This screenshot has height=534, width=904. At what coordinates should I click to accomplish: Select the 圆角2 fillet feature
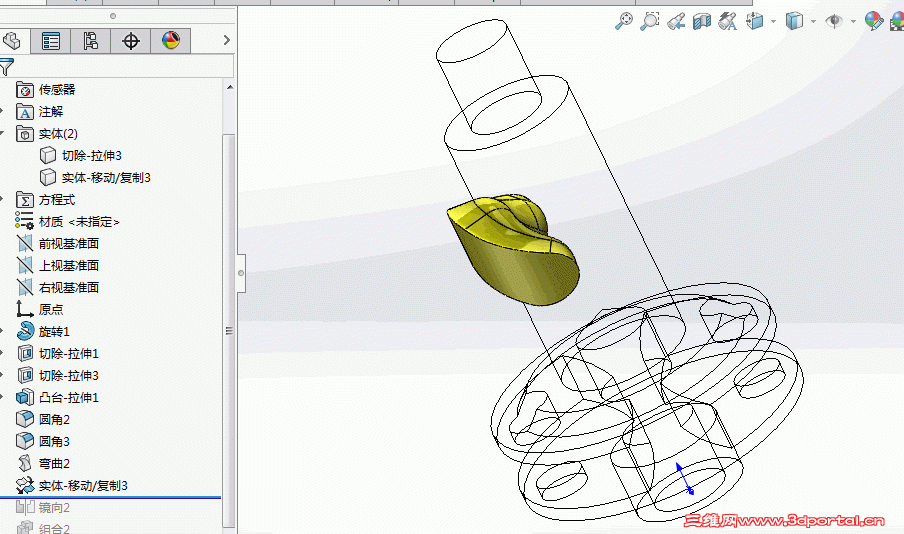[43, 419]
